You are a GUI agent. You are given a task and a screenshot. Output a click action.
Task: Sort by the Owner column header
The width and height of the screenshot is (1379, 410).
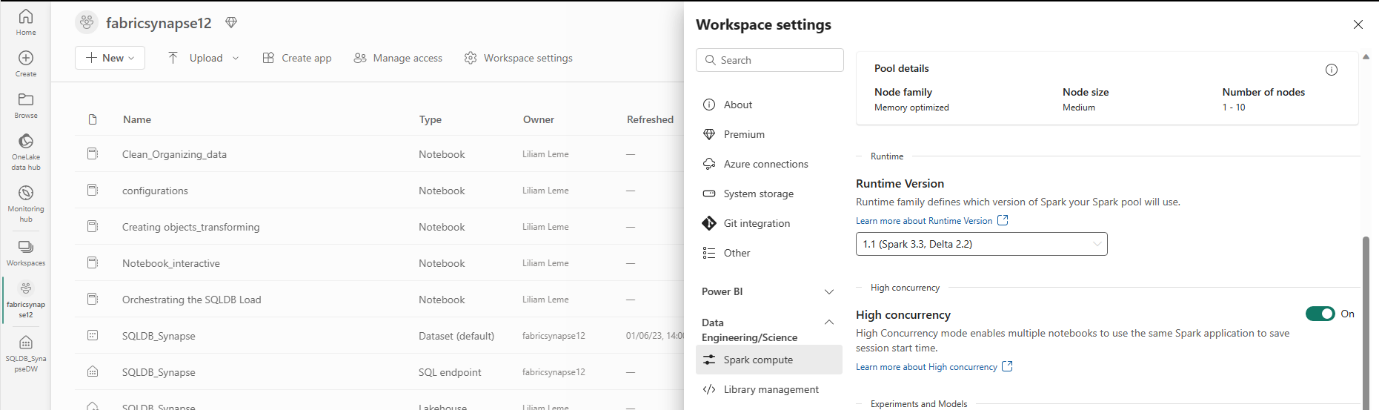538,119
